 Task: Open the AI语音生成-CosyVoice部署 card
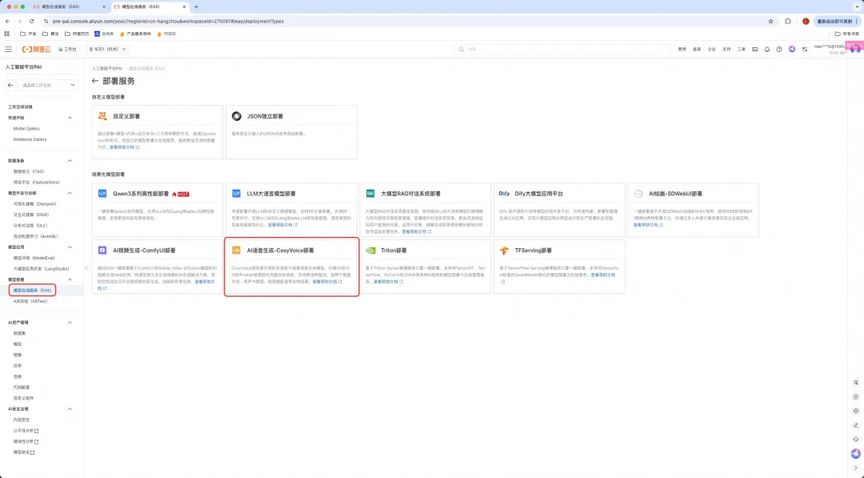click(x=291, y=266)
